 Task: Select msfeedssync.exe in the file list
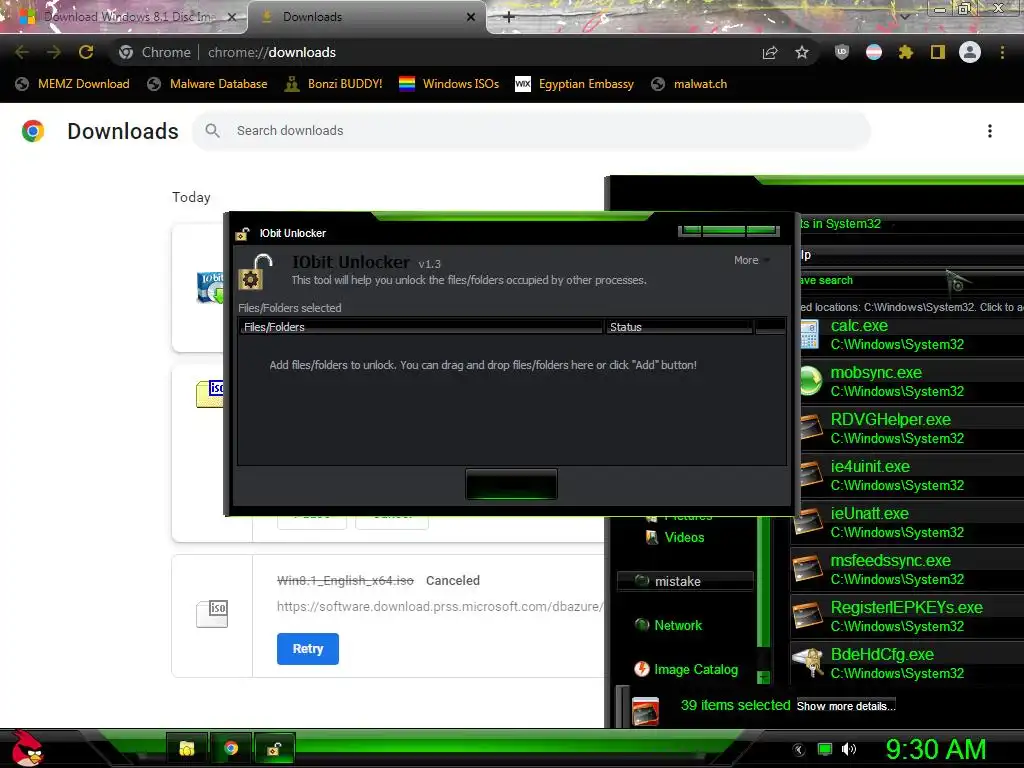pyautogui.click(x=908, y=569)
